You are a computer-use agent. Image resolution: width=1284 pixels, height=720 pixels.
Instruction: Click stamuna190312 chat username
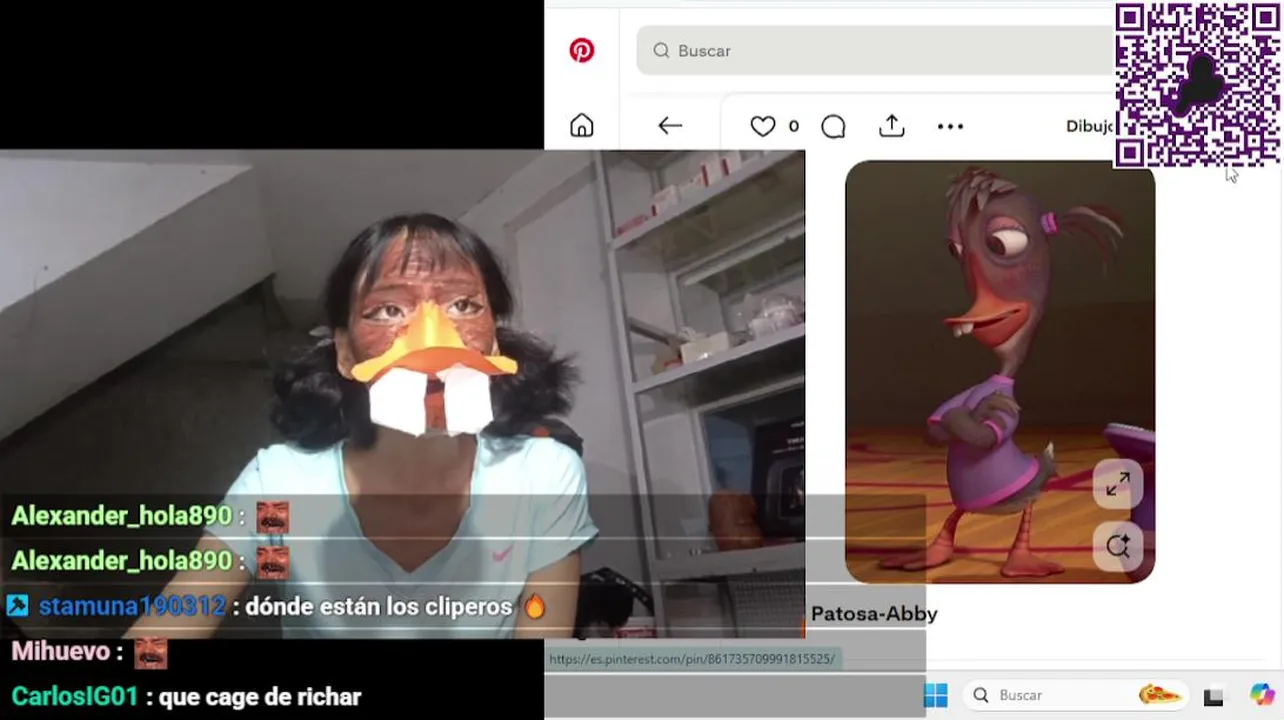[132, 606]
